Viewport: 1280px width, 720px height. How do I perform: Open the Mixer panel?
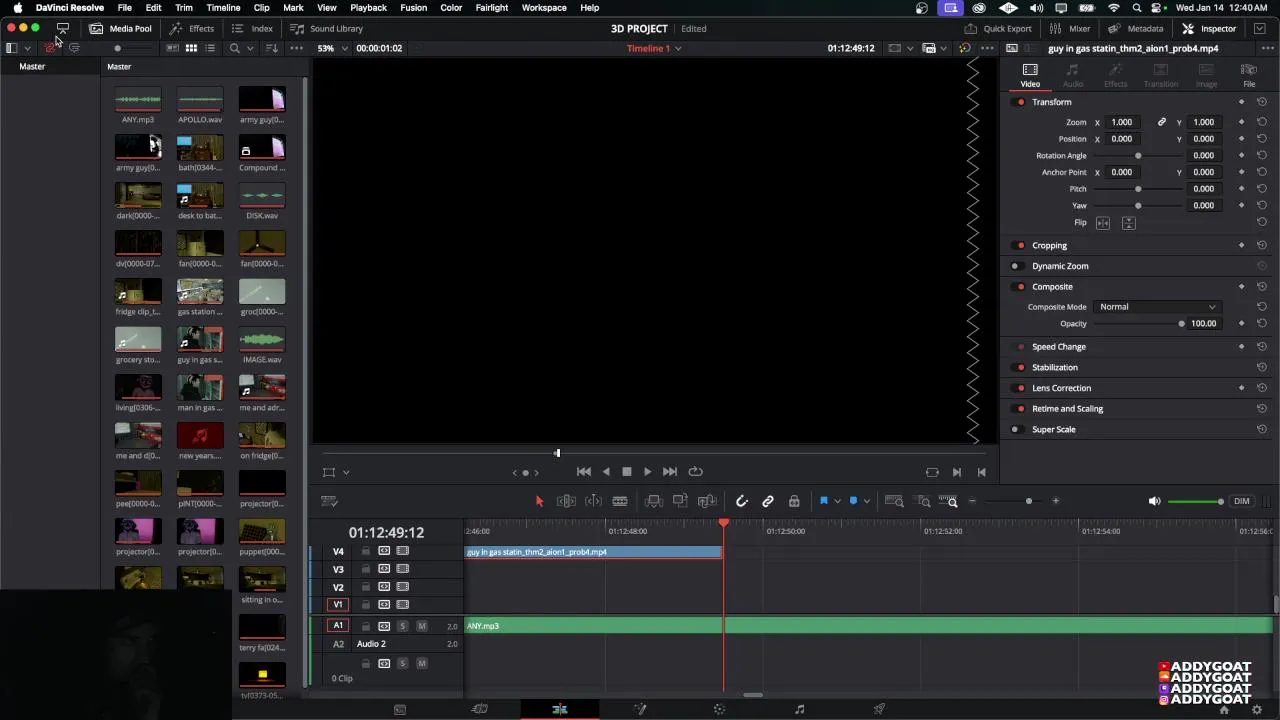tap(1070, 28)
